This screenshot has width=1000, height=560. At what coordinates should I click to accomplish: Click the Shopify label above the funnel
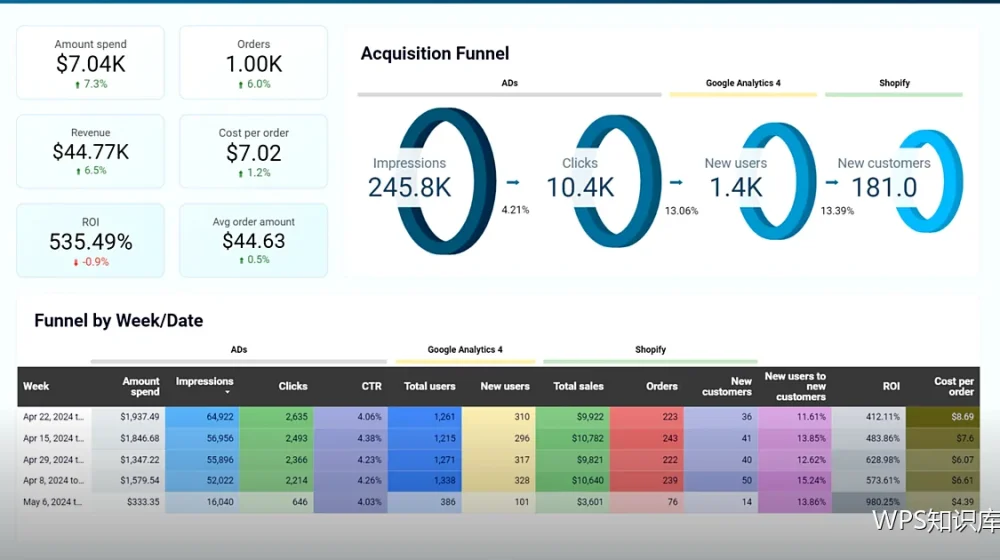(x=894, y=83)
